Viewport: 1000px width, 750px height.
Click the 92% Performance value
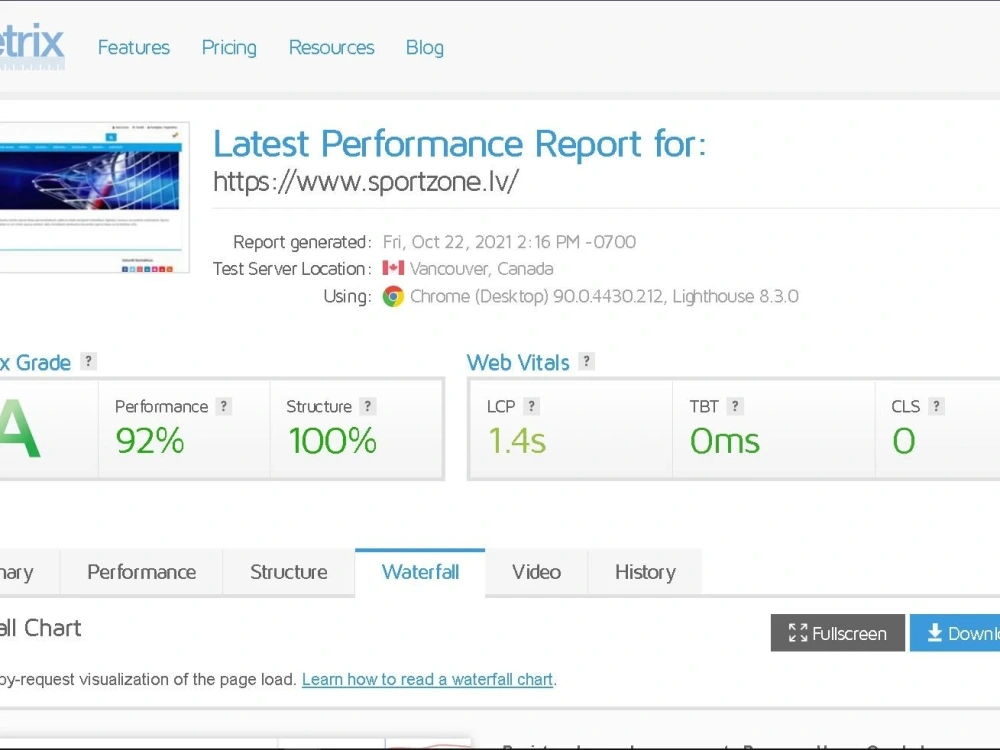pos(150,441)
